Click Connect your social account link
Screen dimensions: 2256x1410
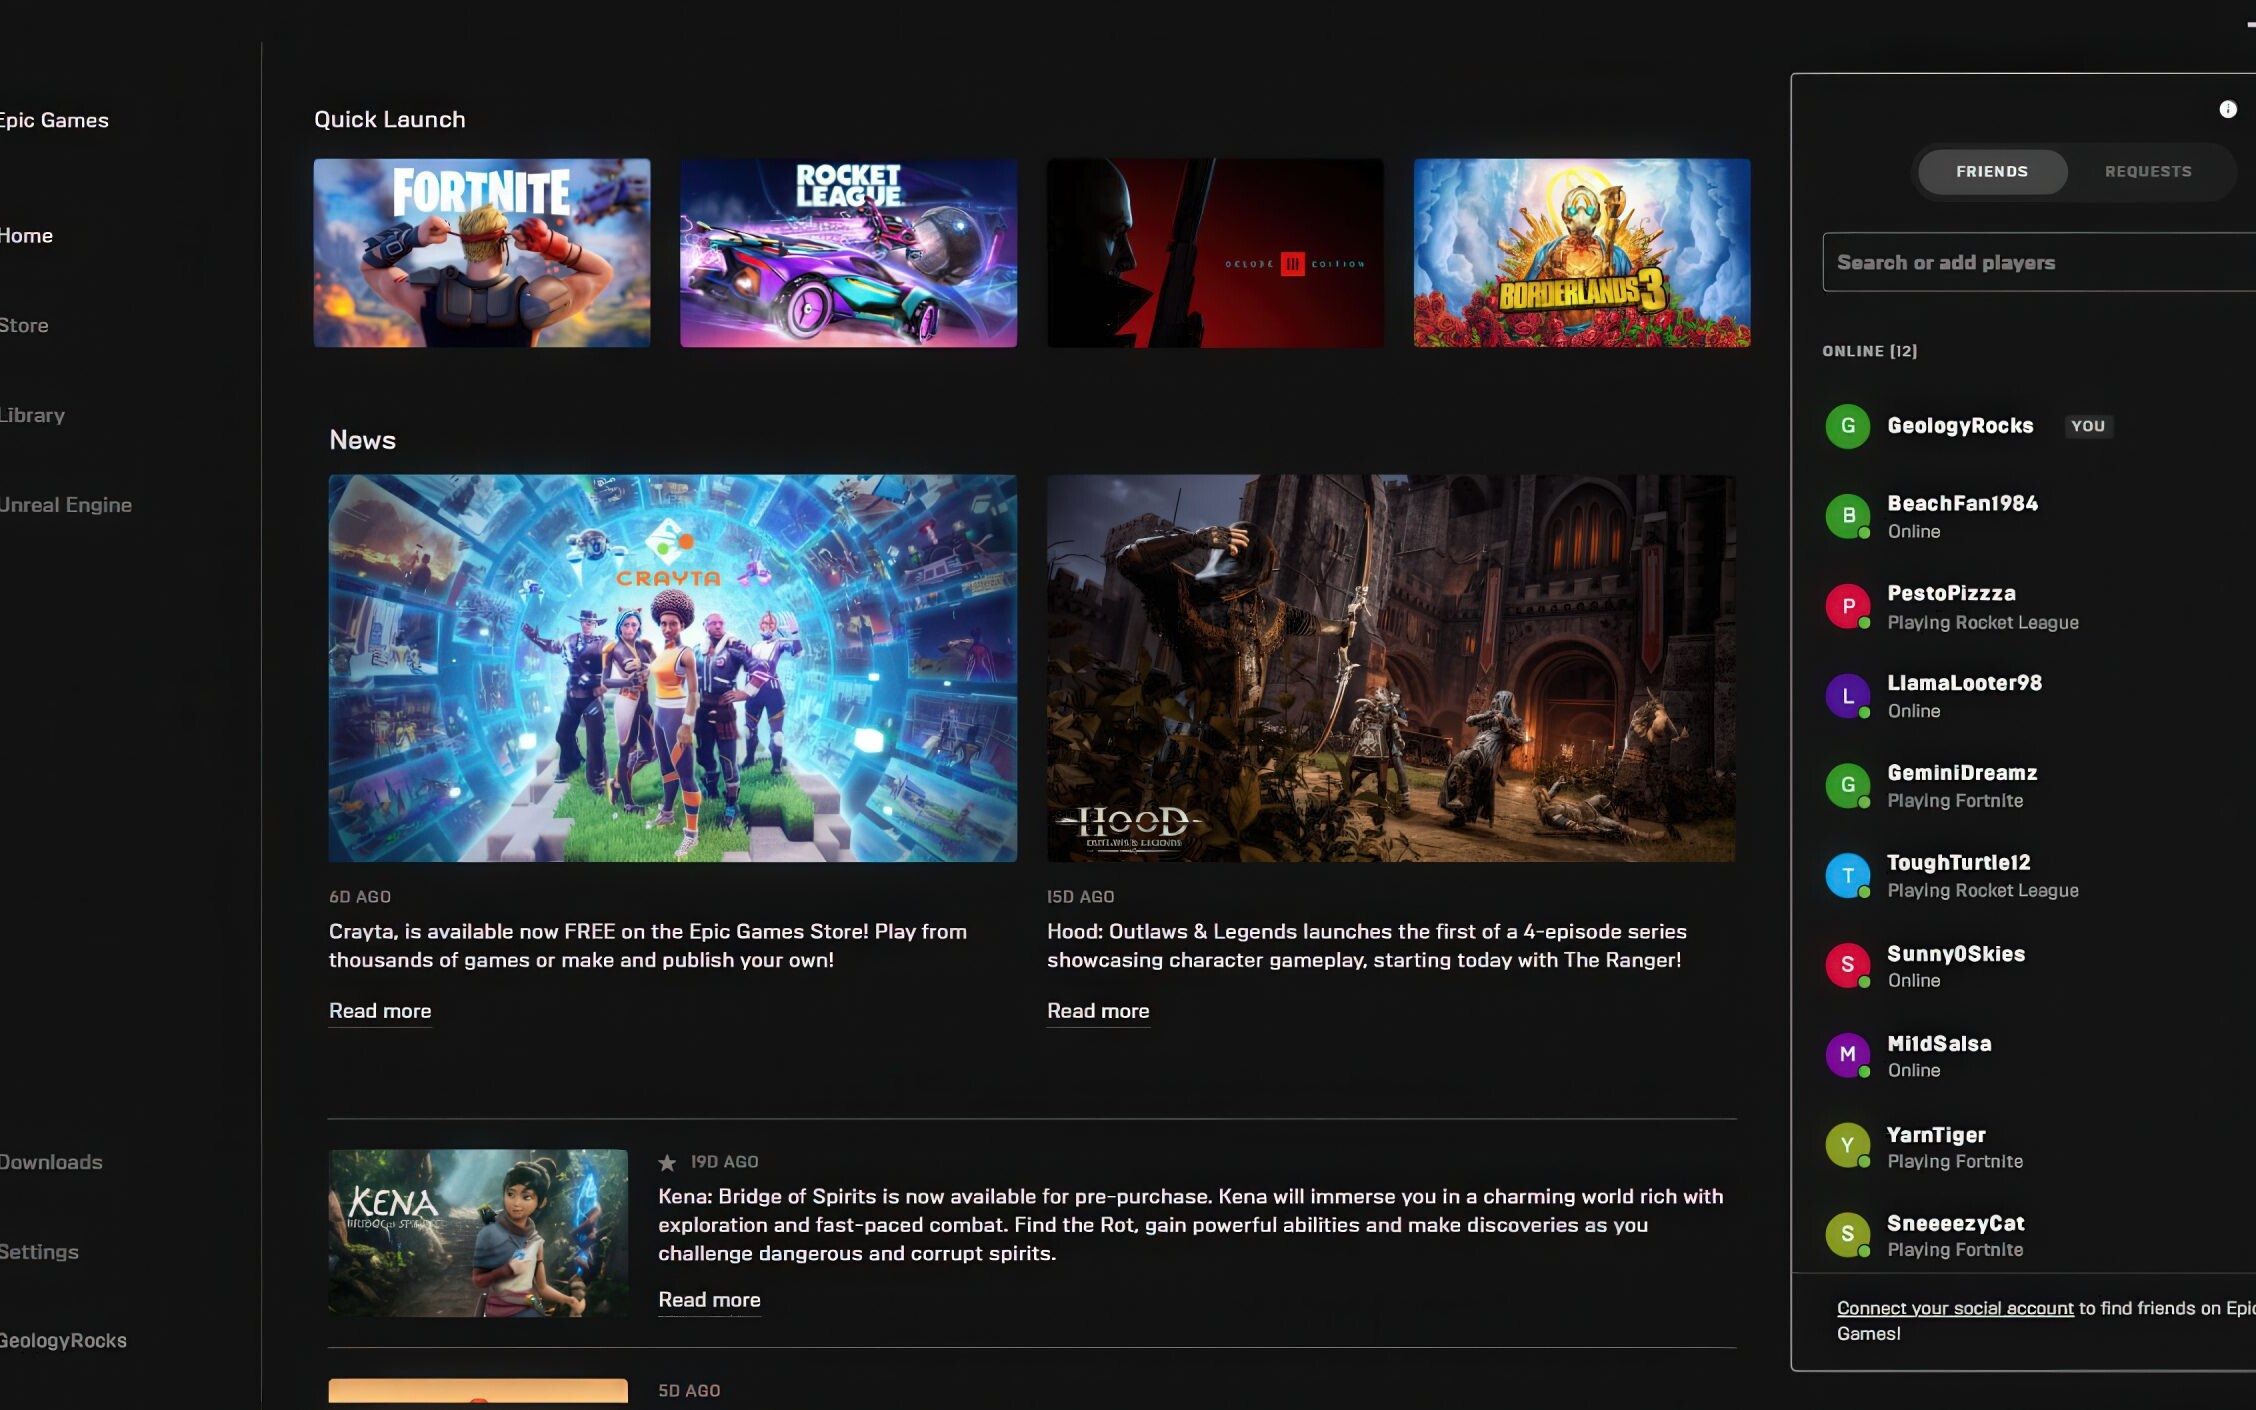tap(1955, 1308)
